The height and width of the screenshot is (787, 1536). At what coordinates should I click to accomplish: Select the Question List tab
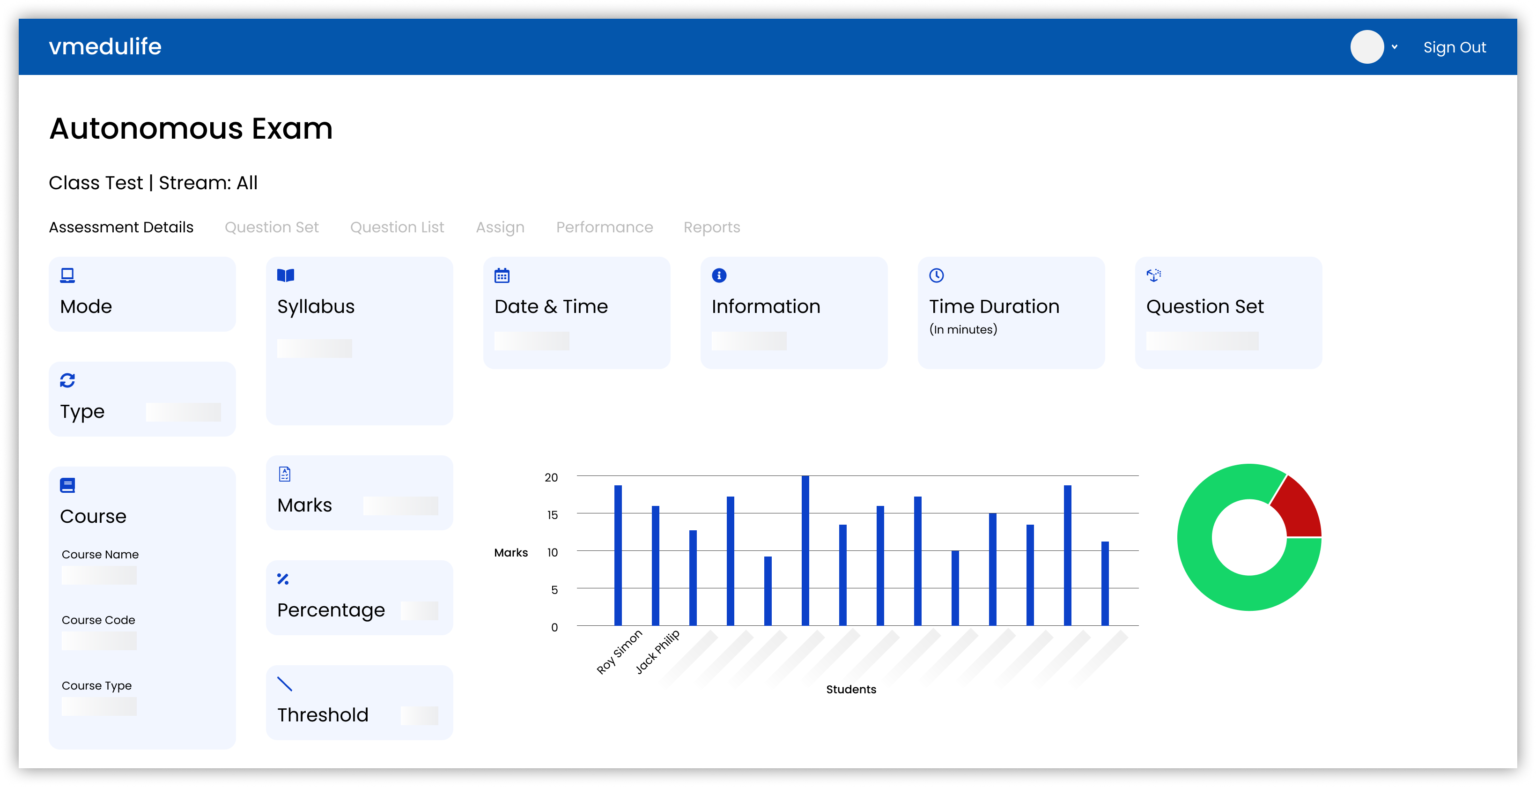pyautogui.click(x=396, y=227)
